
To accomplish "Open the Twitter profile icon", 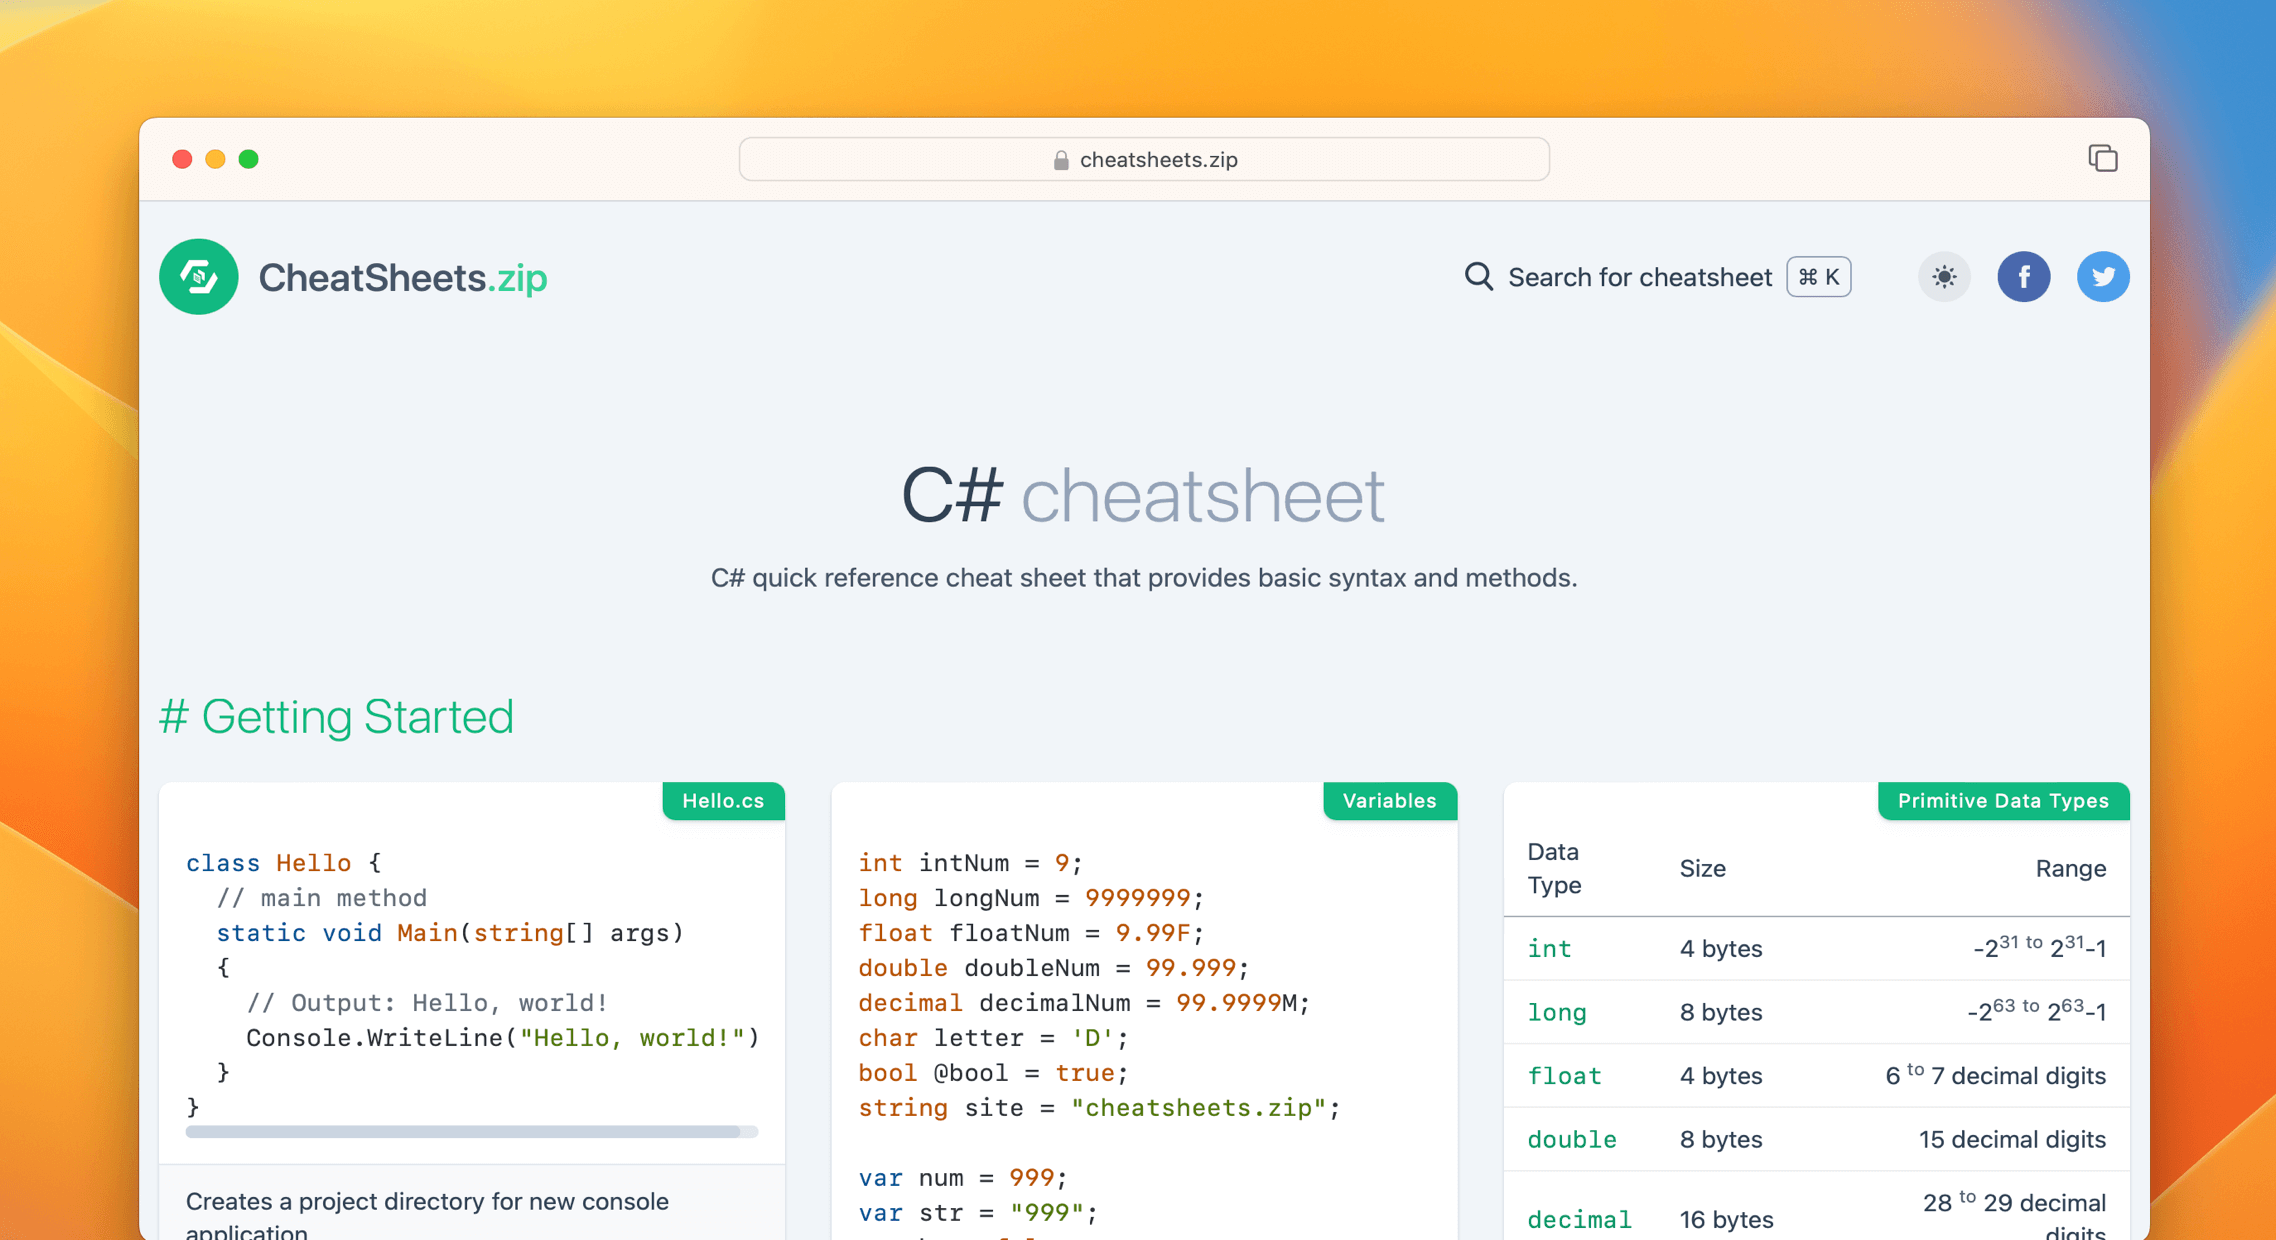I will click(2103, 277).
